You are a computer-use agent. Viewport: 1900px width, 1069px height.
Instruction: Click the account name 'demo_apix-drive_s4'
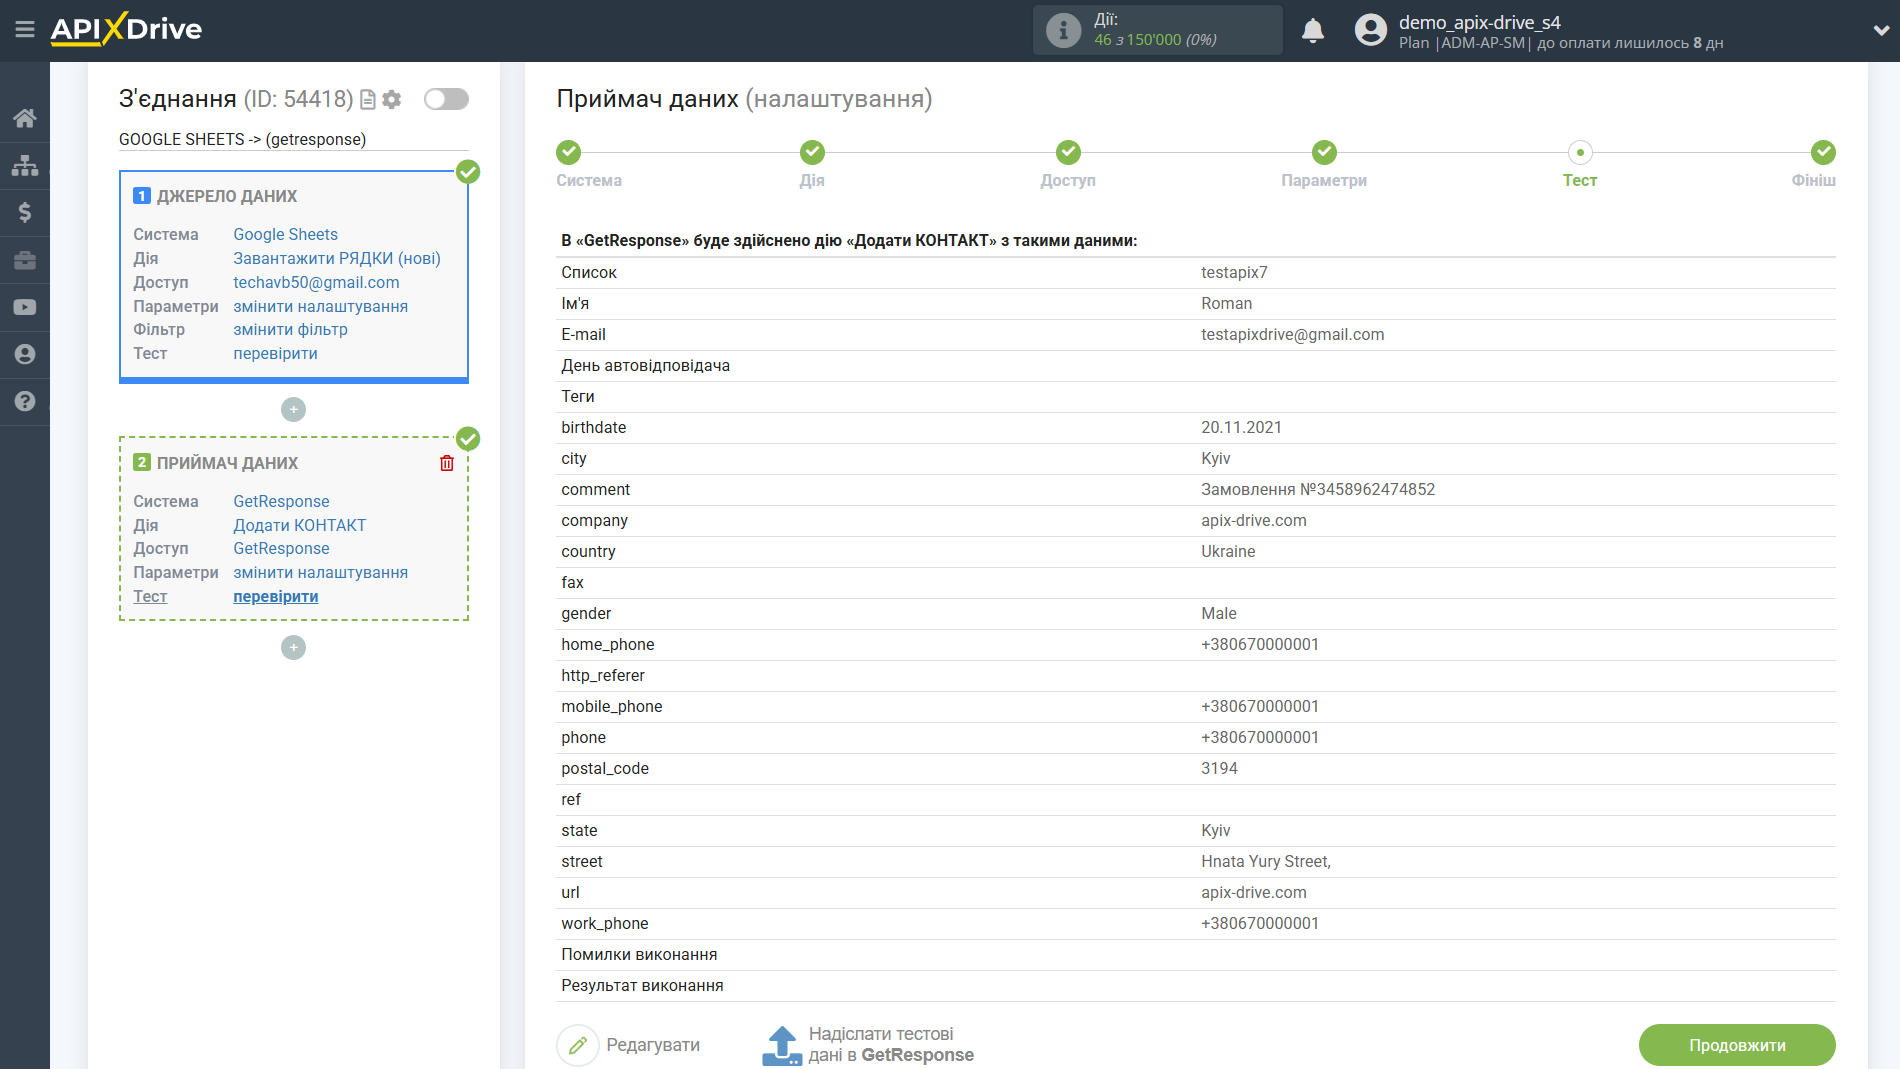[x=1480, y=22]
